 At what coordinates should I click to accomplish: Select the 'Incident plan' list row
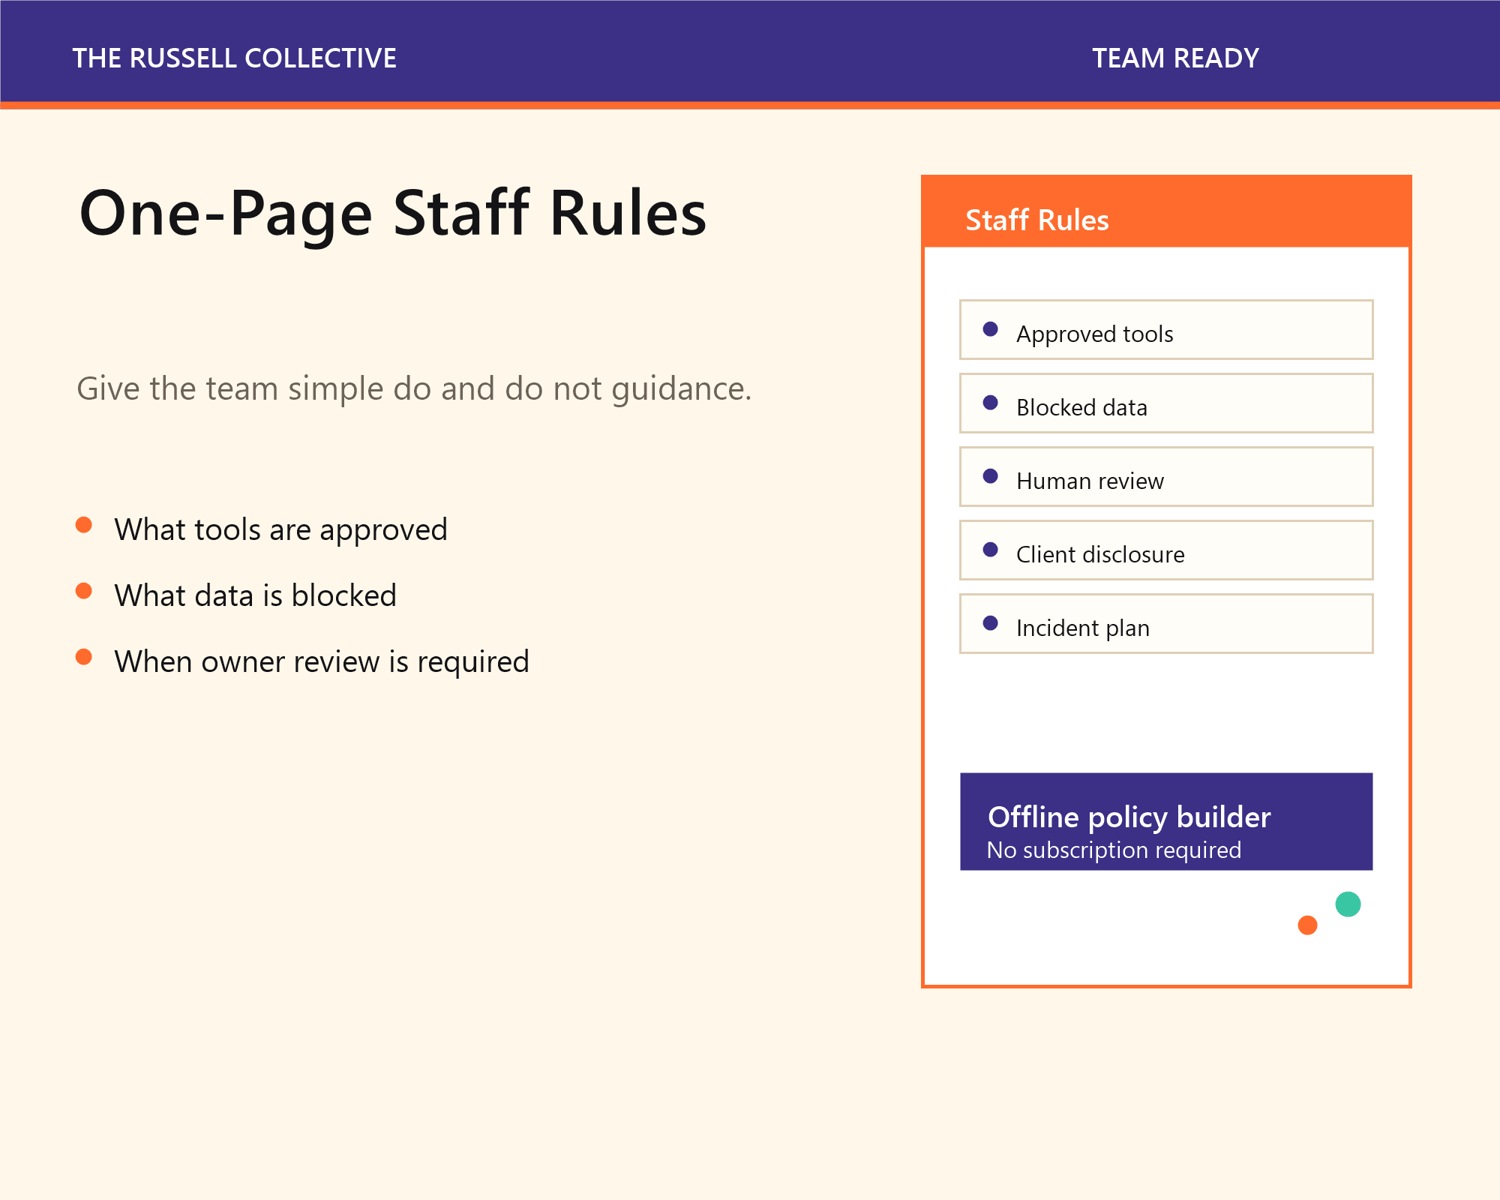point(1166,624)
